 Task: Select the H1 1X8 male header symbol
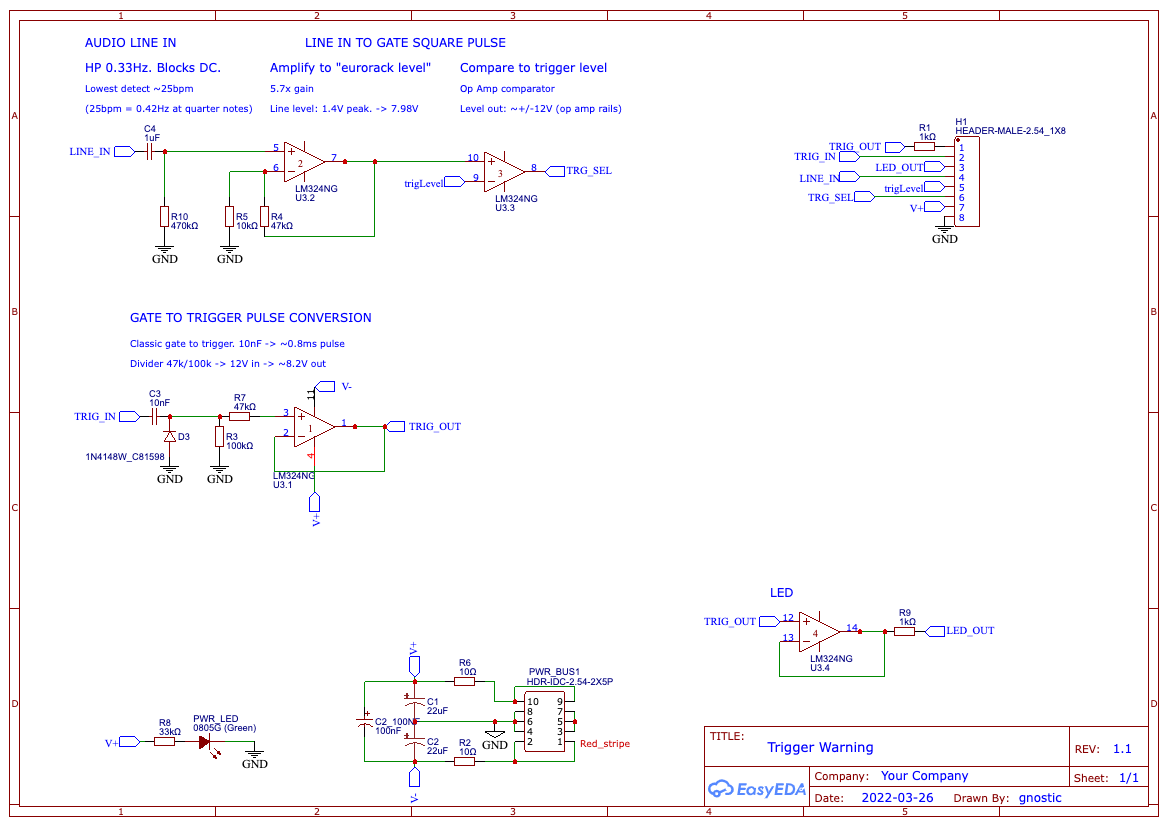(967, 181)
